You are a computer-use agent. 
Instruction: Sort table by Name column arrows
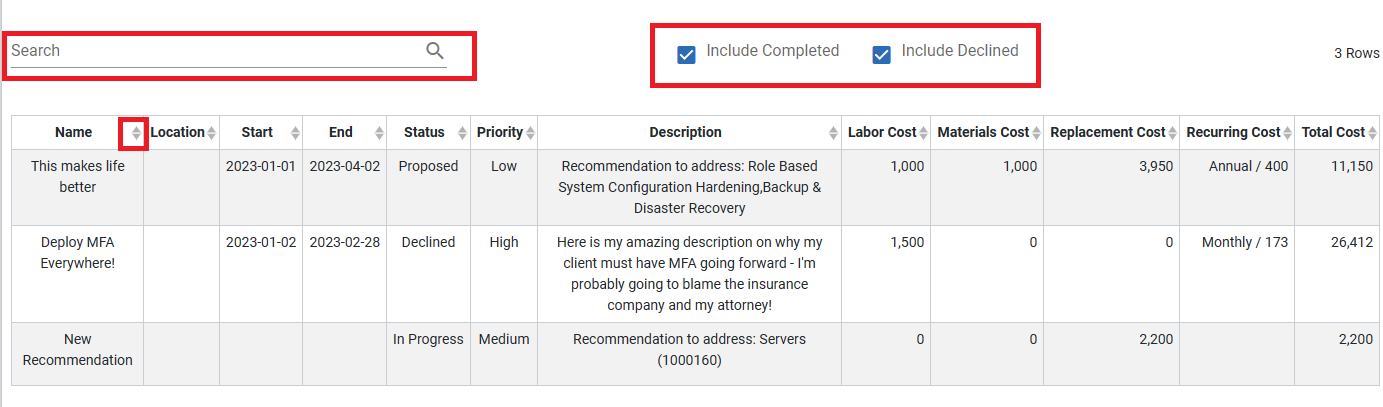tap(137, 133)
